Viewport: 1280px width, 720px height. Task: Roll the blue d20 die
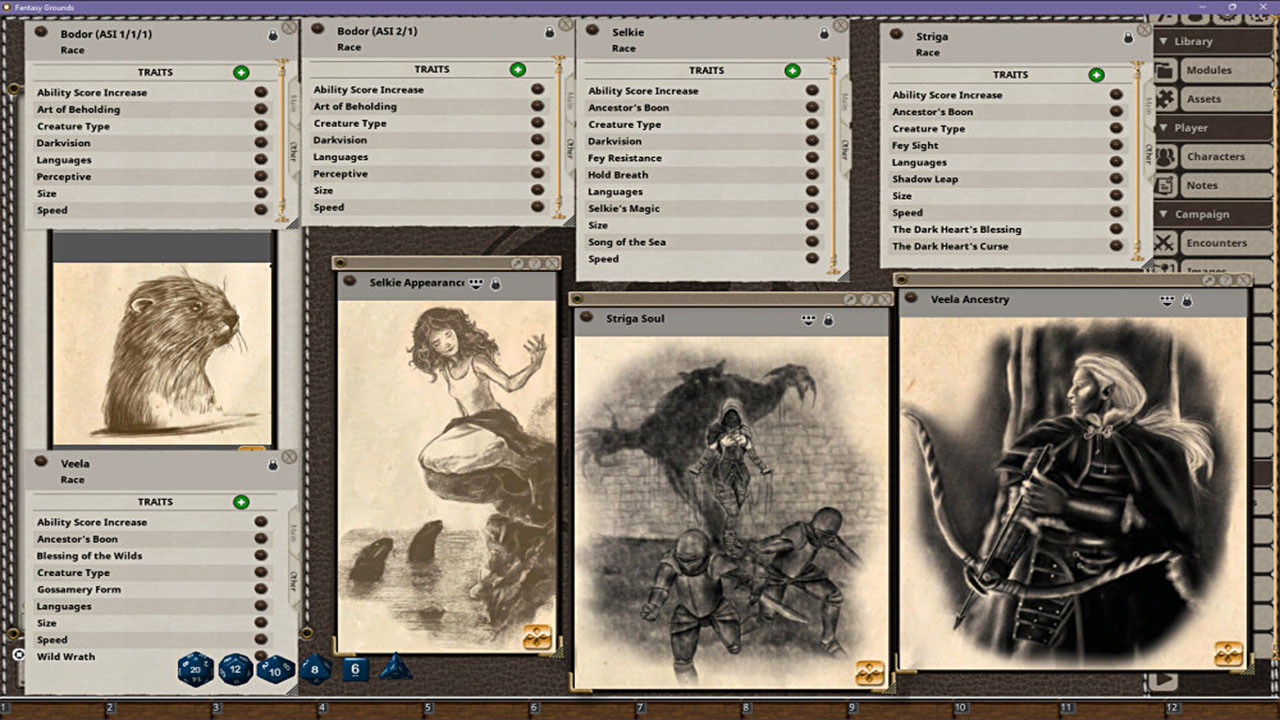(x=196, y=670)
